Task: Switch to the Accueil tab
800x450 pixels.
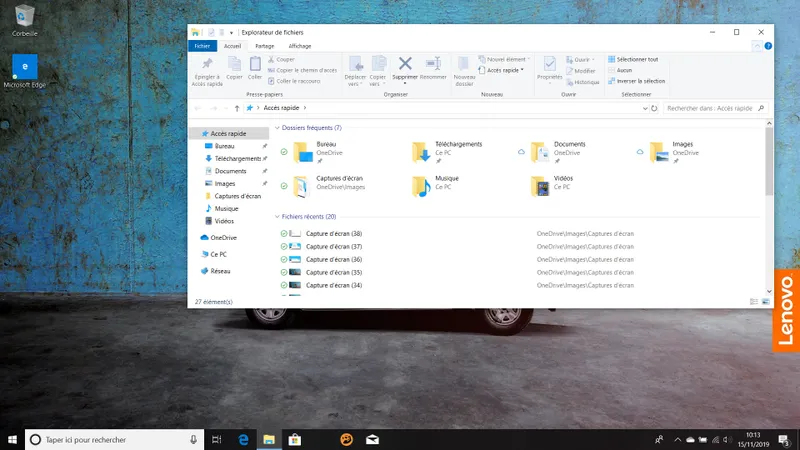Action: tap(232, 46)
